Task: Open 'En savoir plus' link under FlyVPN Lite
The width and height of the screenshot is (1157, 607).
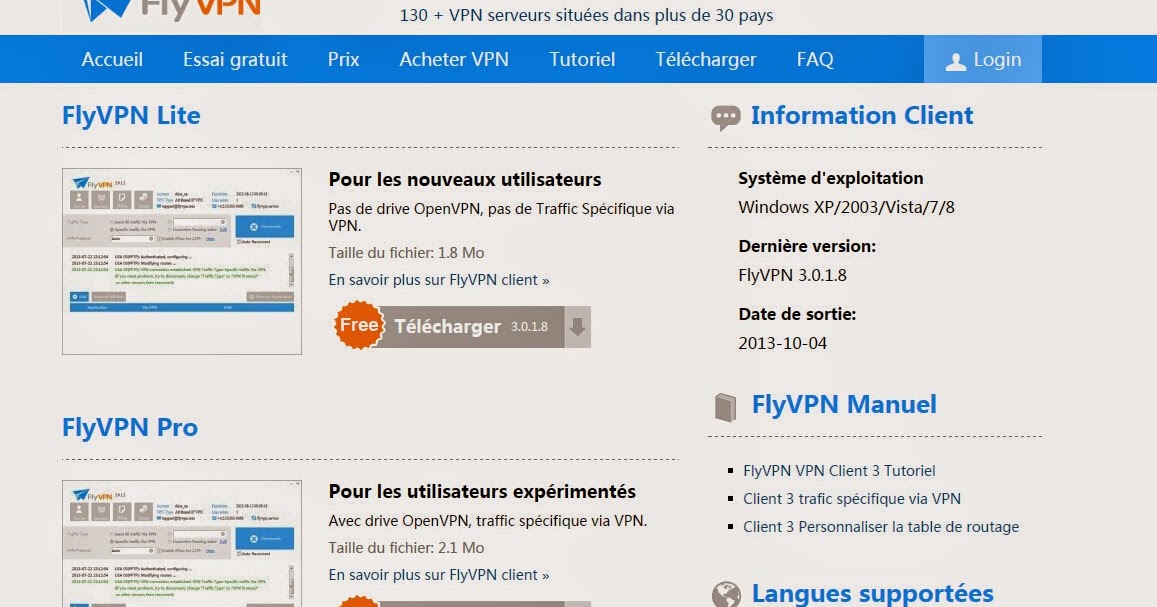Action: [x=439, y=280]
